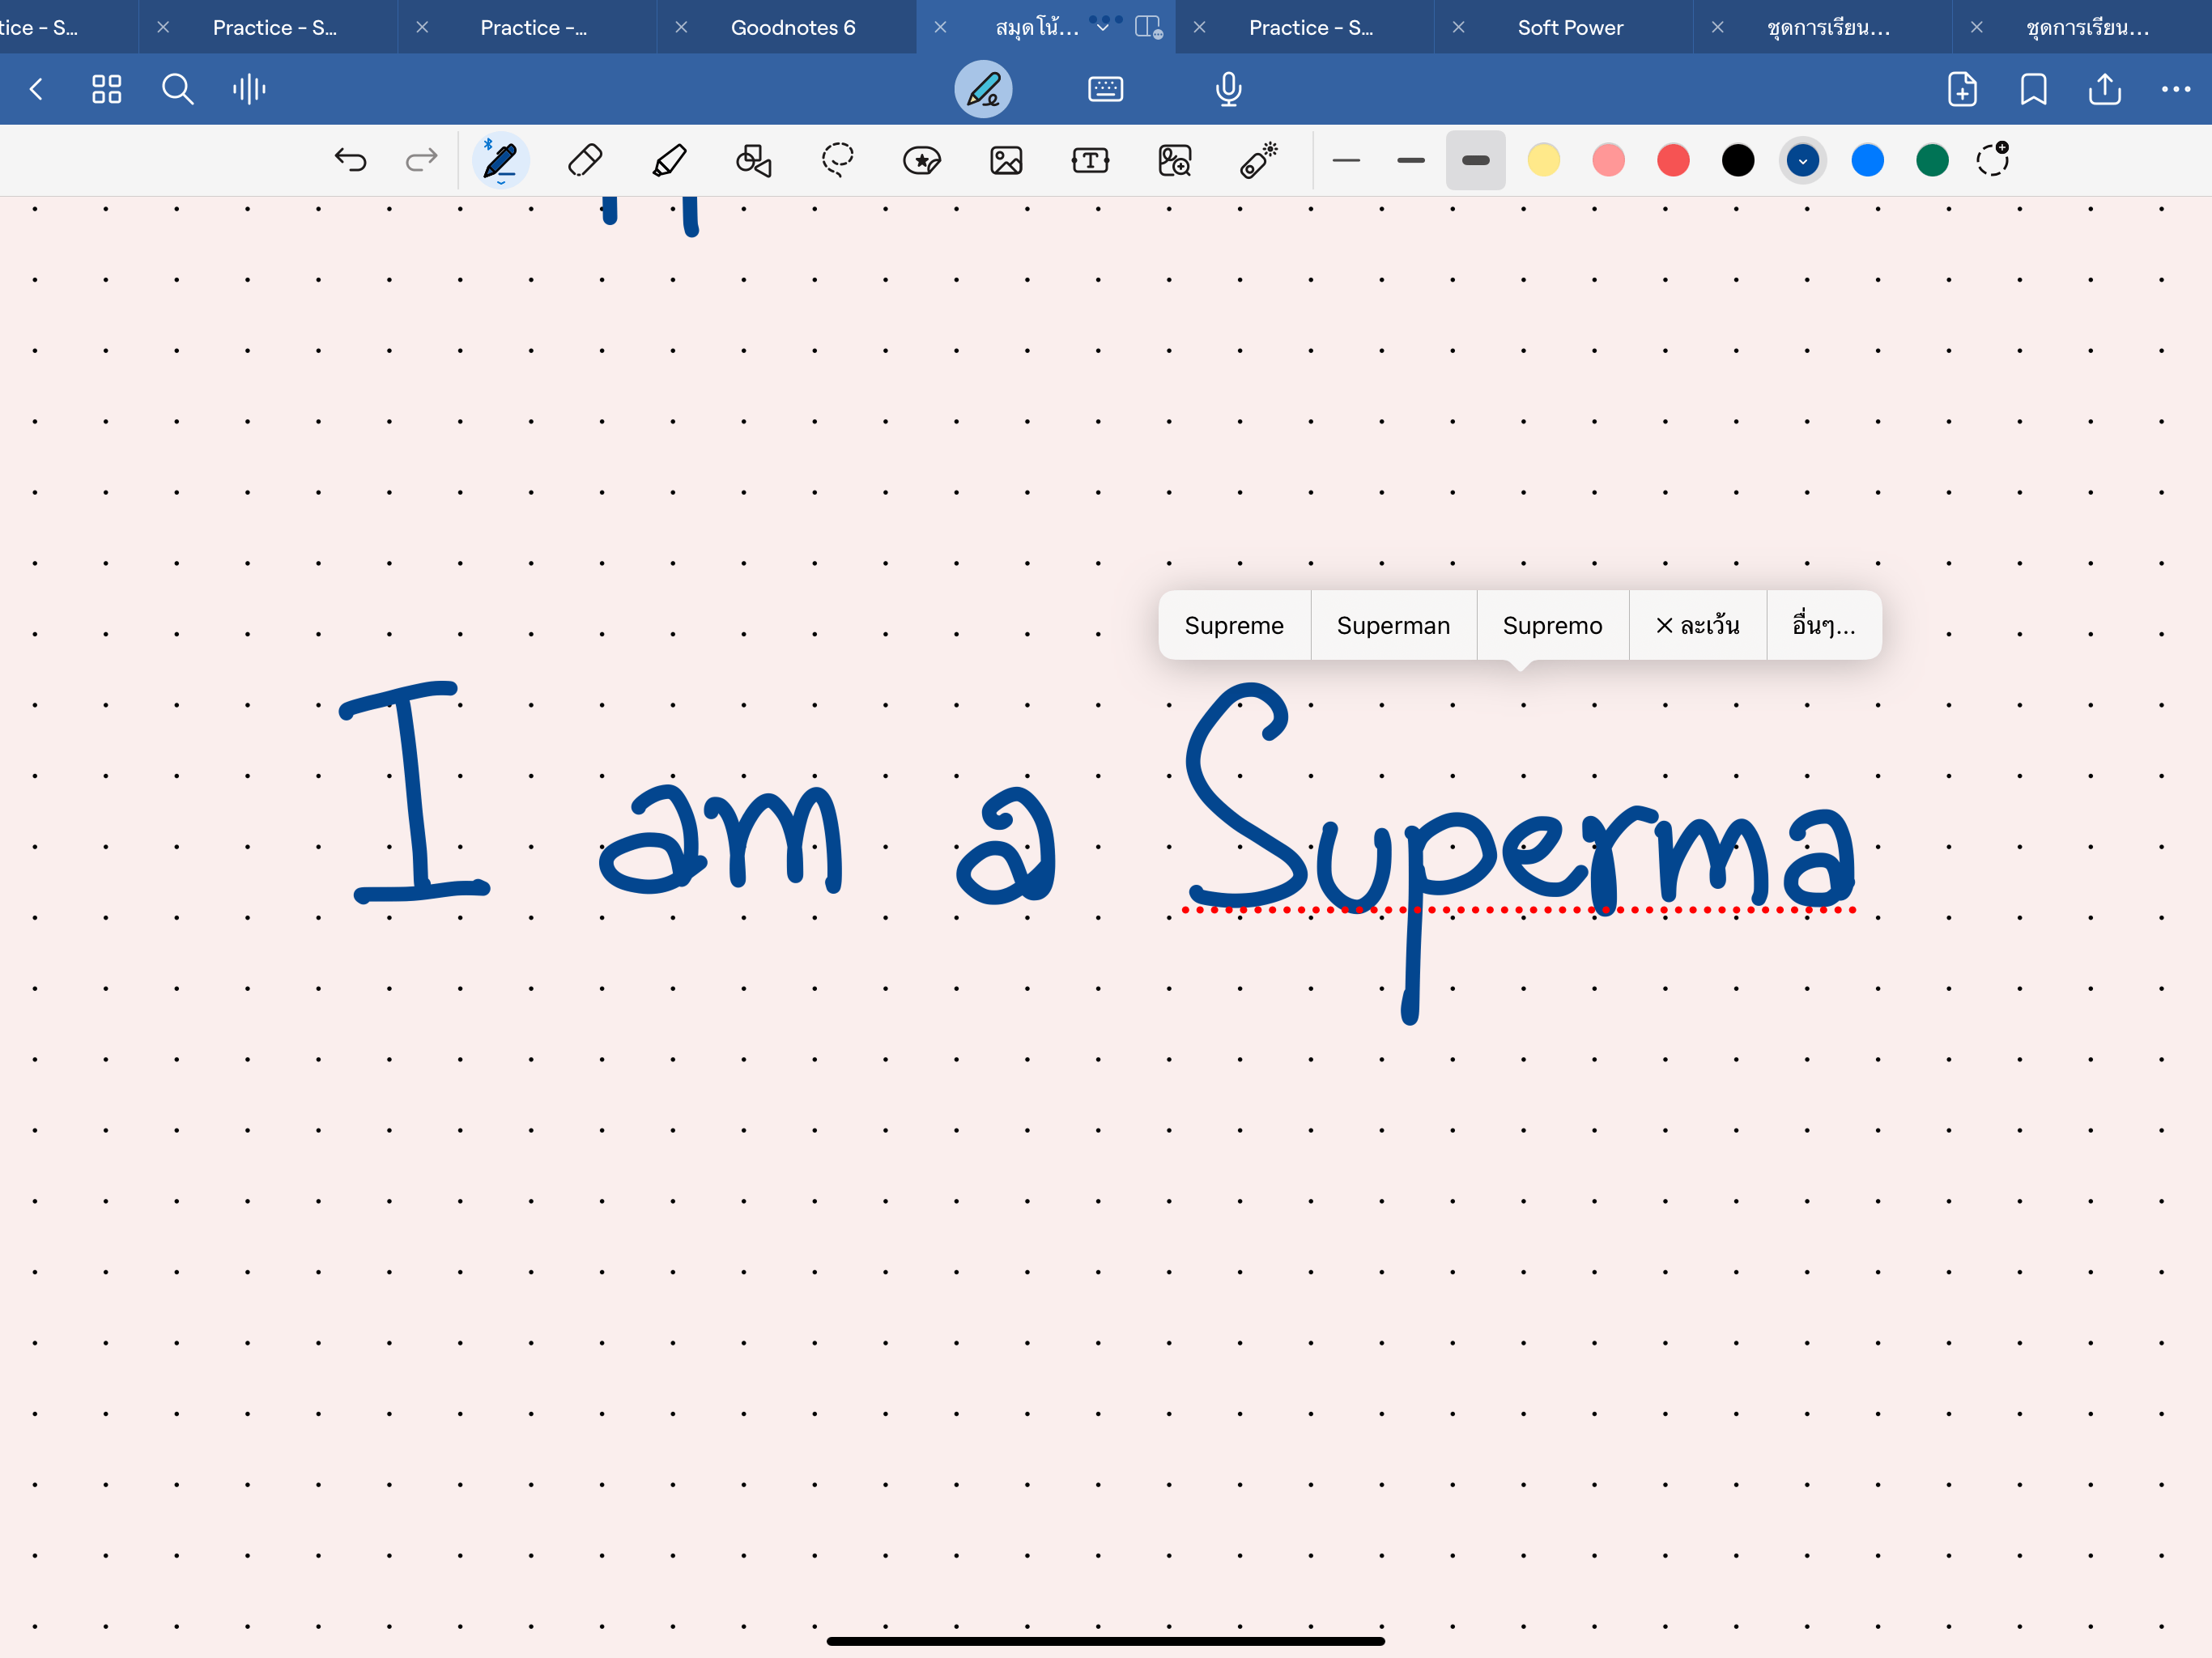Viewport: 2212px width, 1658px height.
Task: Select the Eraser tool
Action: tap(585, 160)
